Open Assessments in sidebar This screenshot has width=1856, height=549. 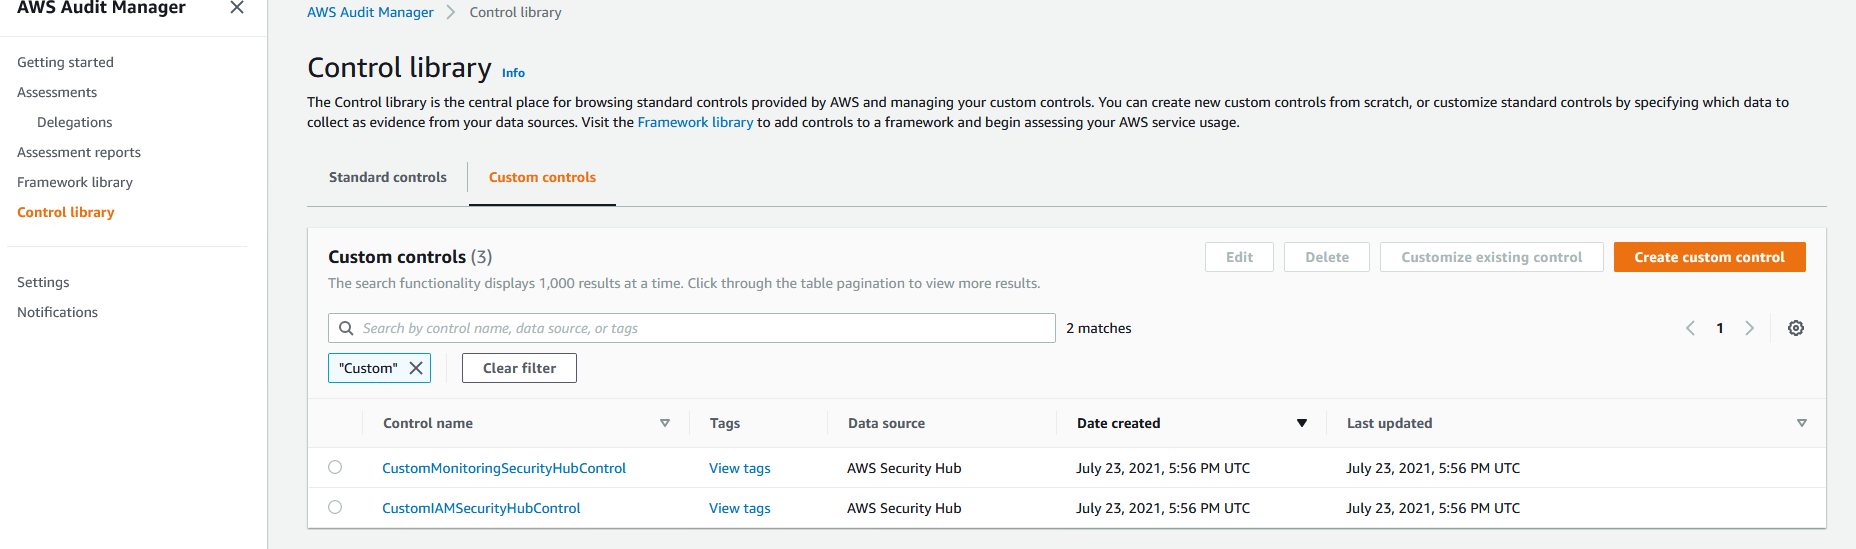57,92
